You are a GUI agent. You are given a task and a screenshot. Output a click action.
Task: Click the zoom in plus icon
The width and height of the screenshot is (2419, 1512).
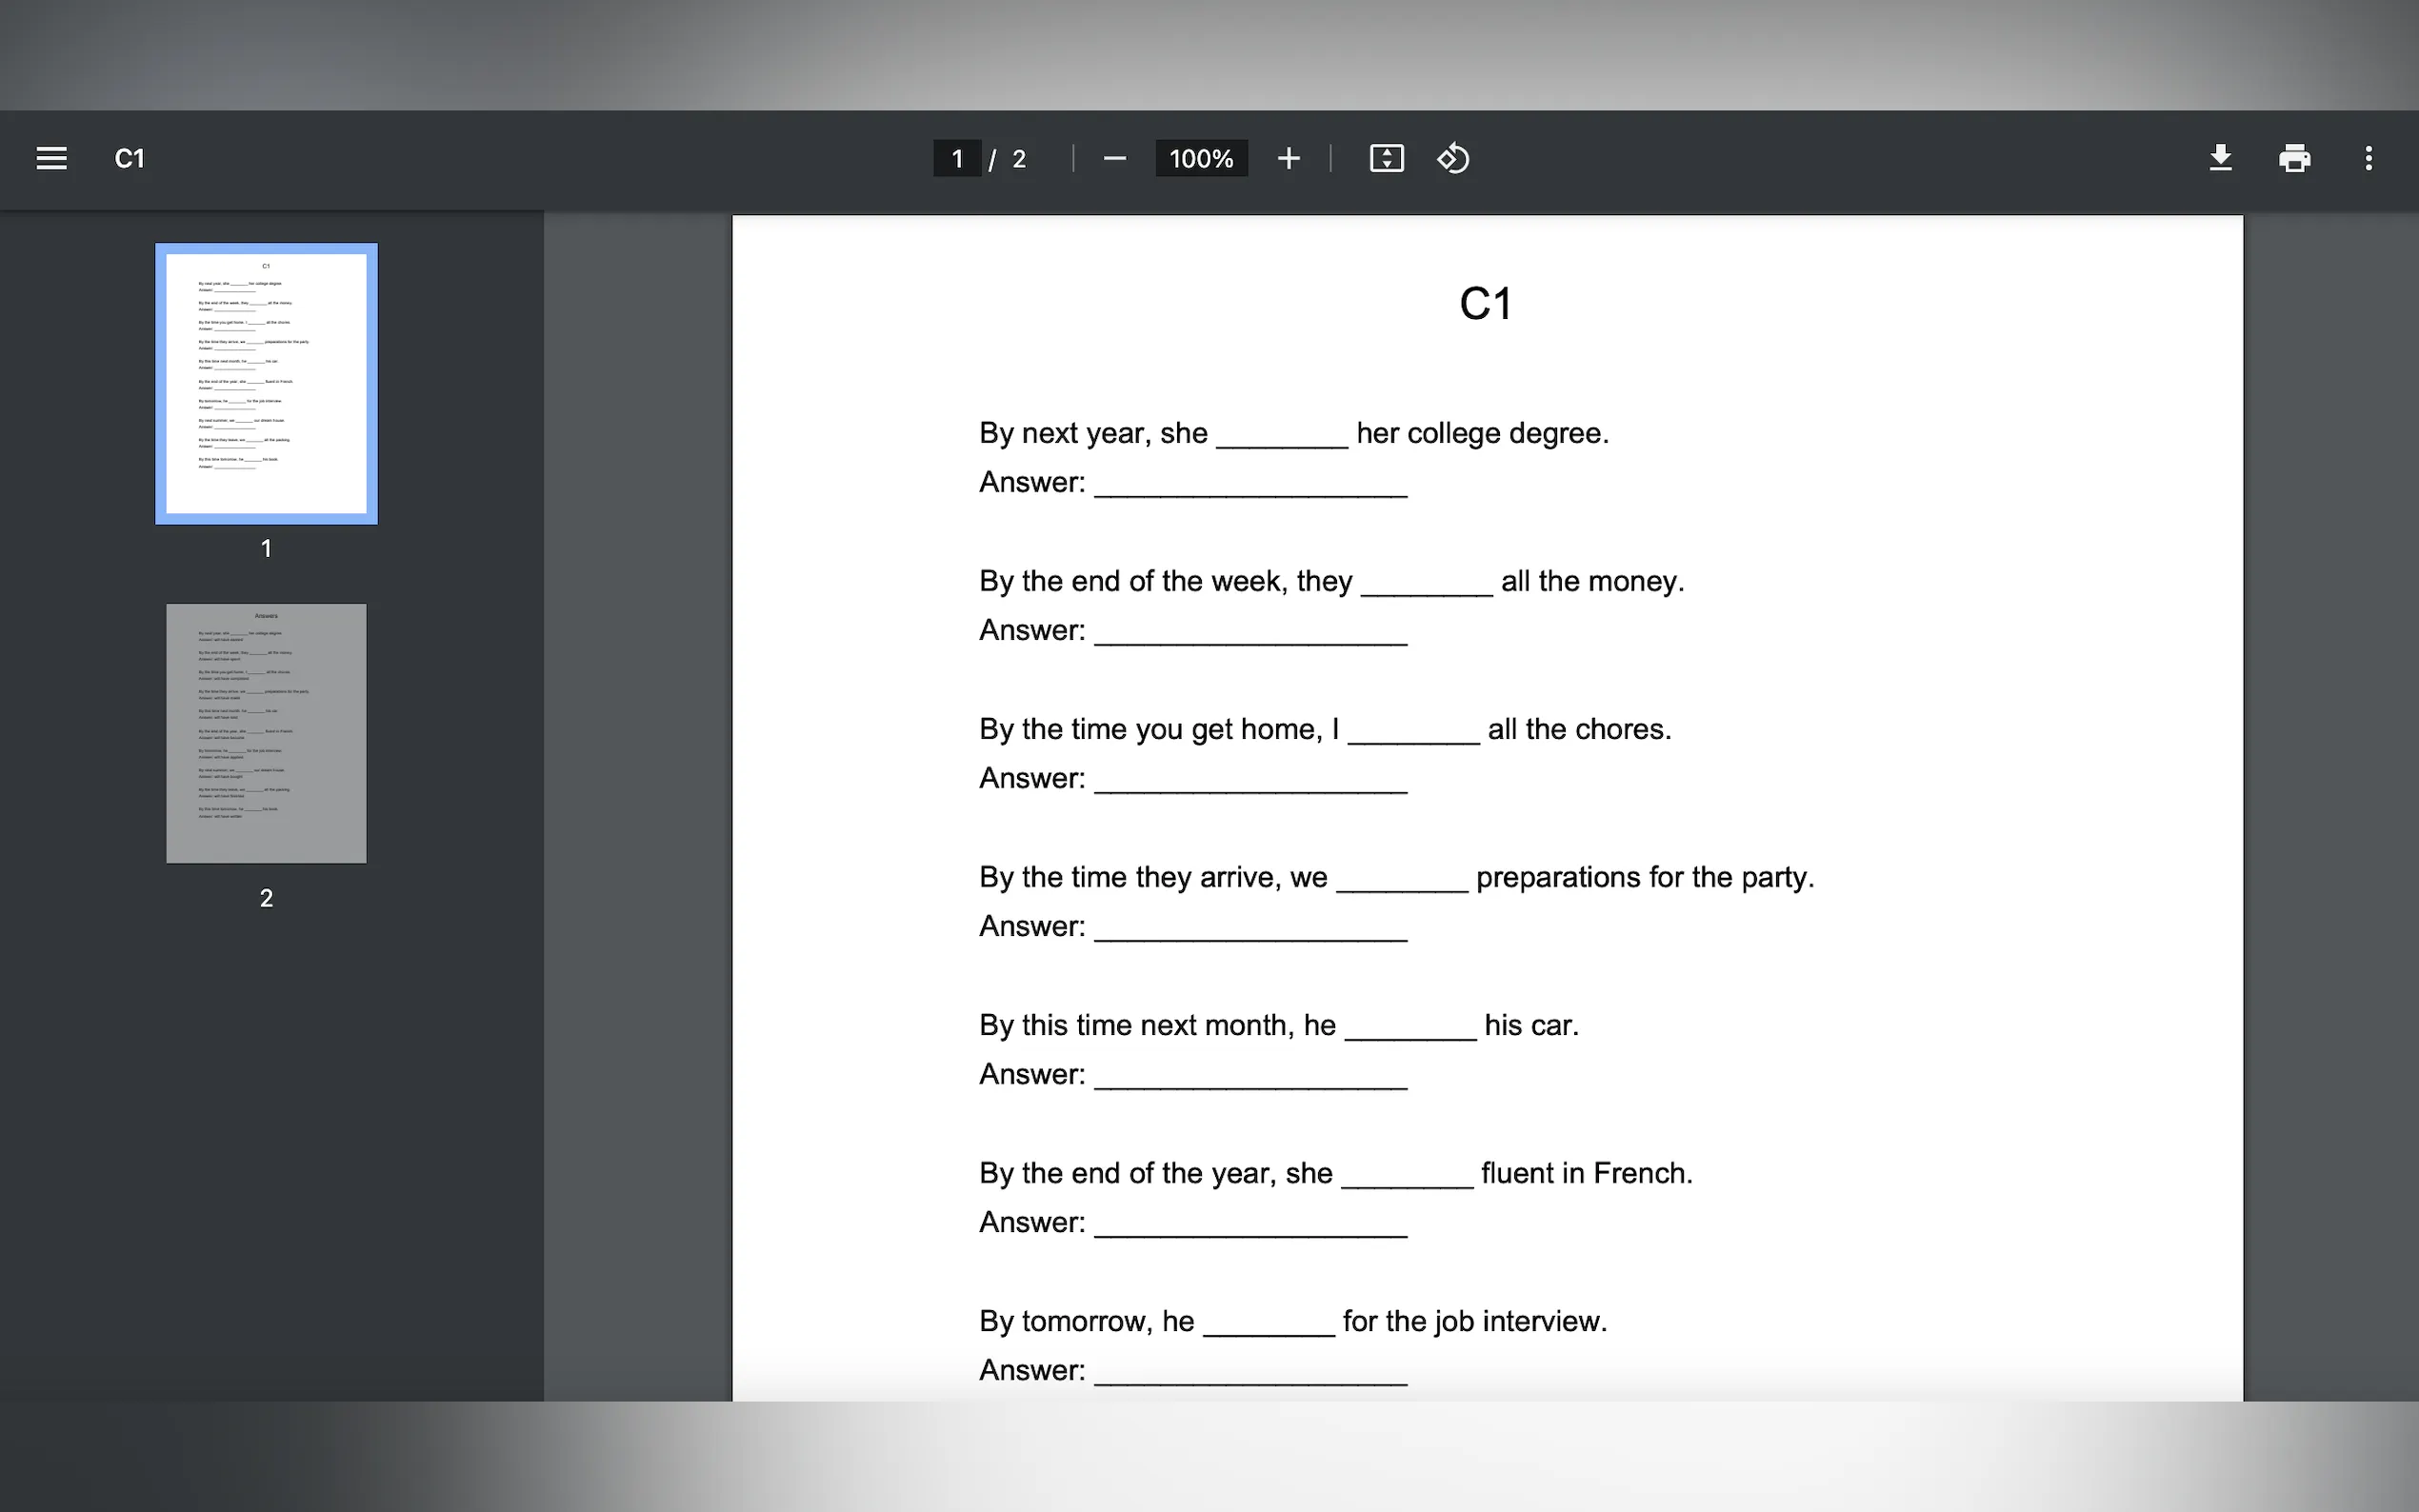click(1288, 158)
